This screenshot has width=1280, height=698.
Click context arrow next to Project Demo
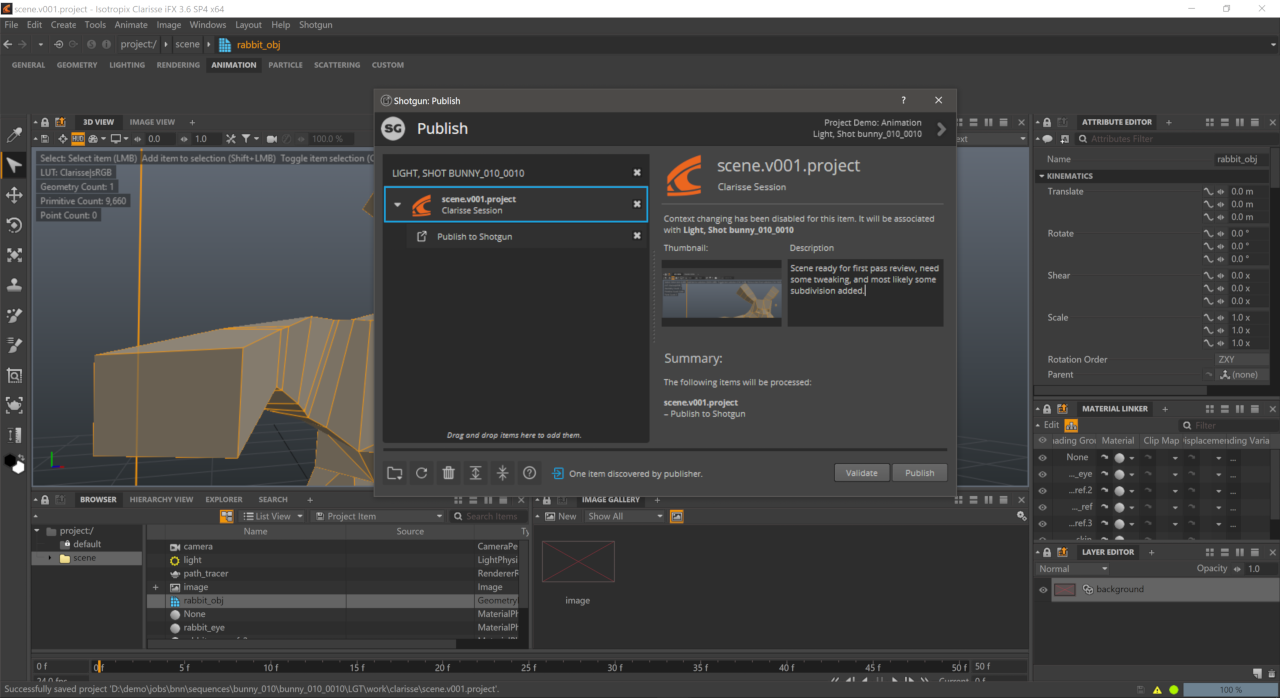point(941,129)
